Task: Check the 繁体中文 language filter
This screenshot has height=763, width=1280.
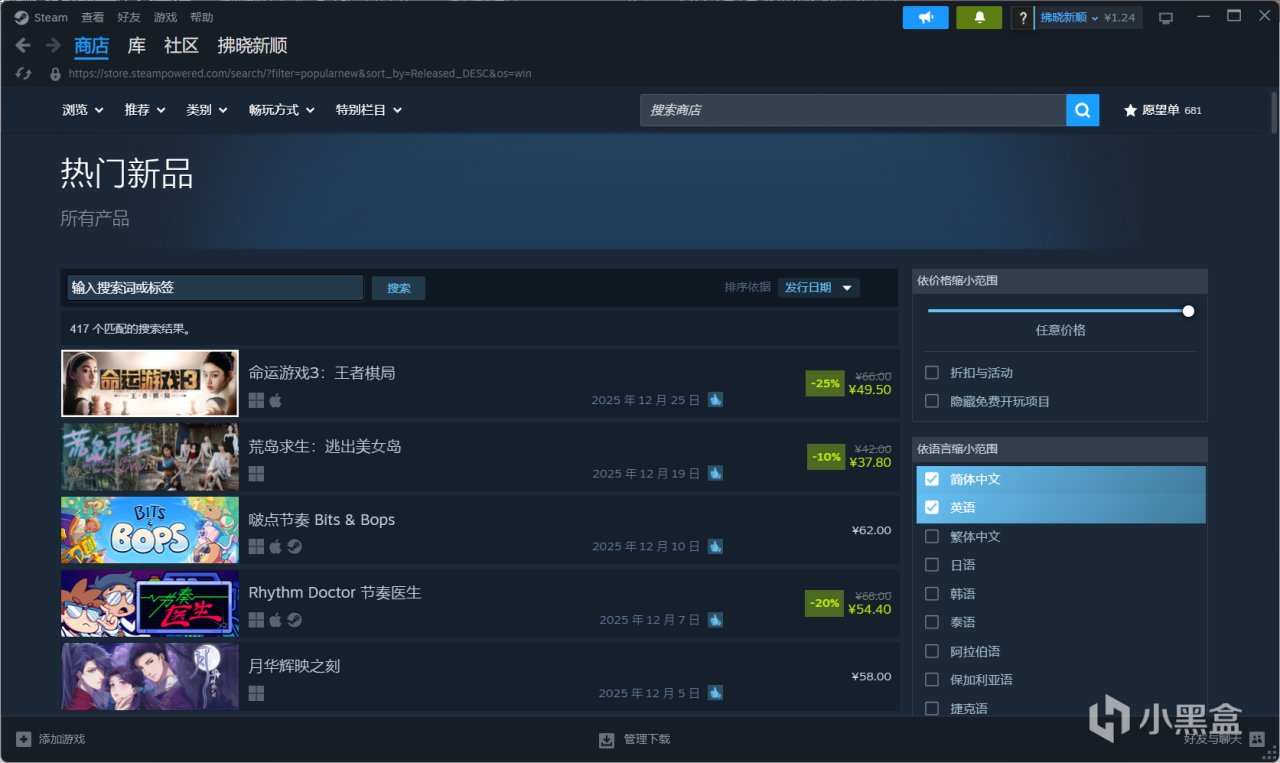Action: (932, 536)
